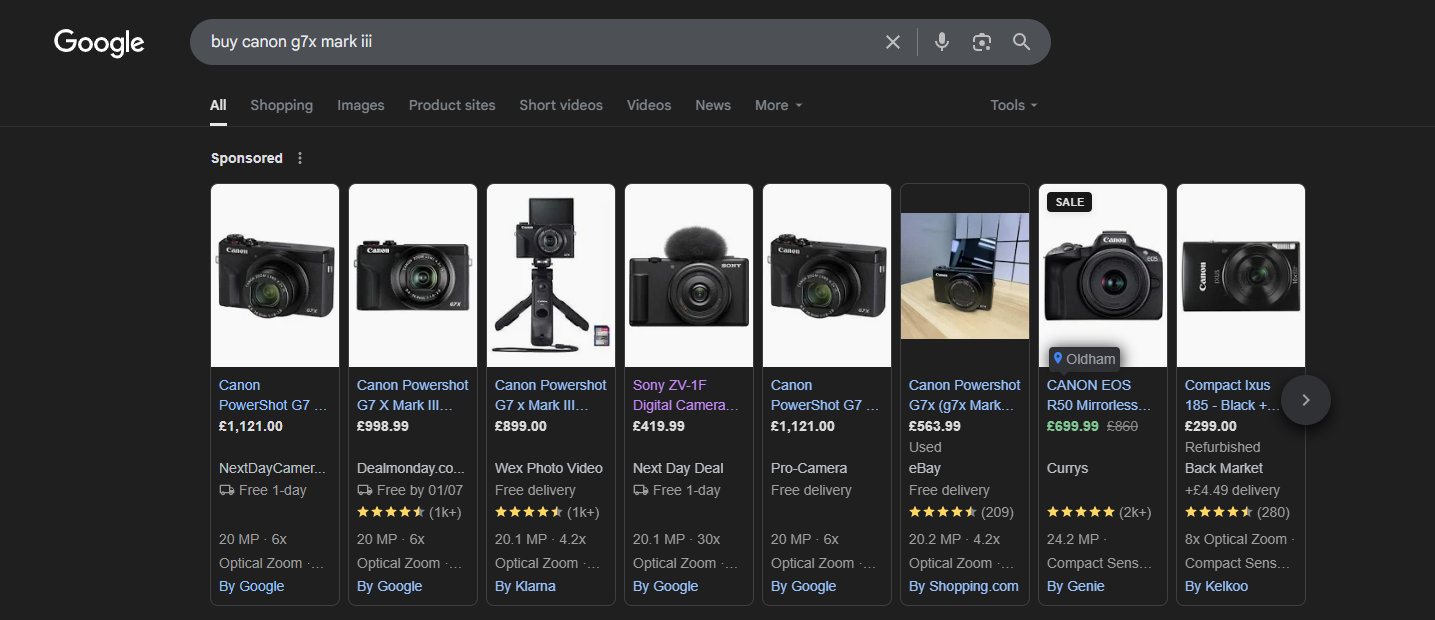Click By Kelkoo link
The image size is (1435, 620).
pyautogui.click(x=1217, y=586)
